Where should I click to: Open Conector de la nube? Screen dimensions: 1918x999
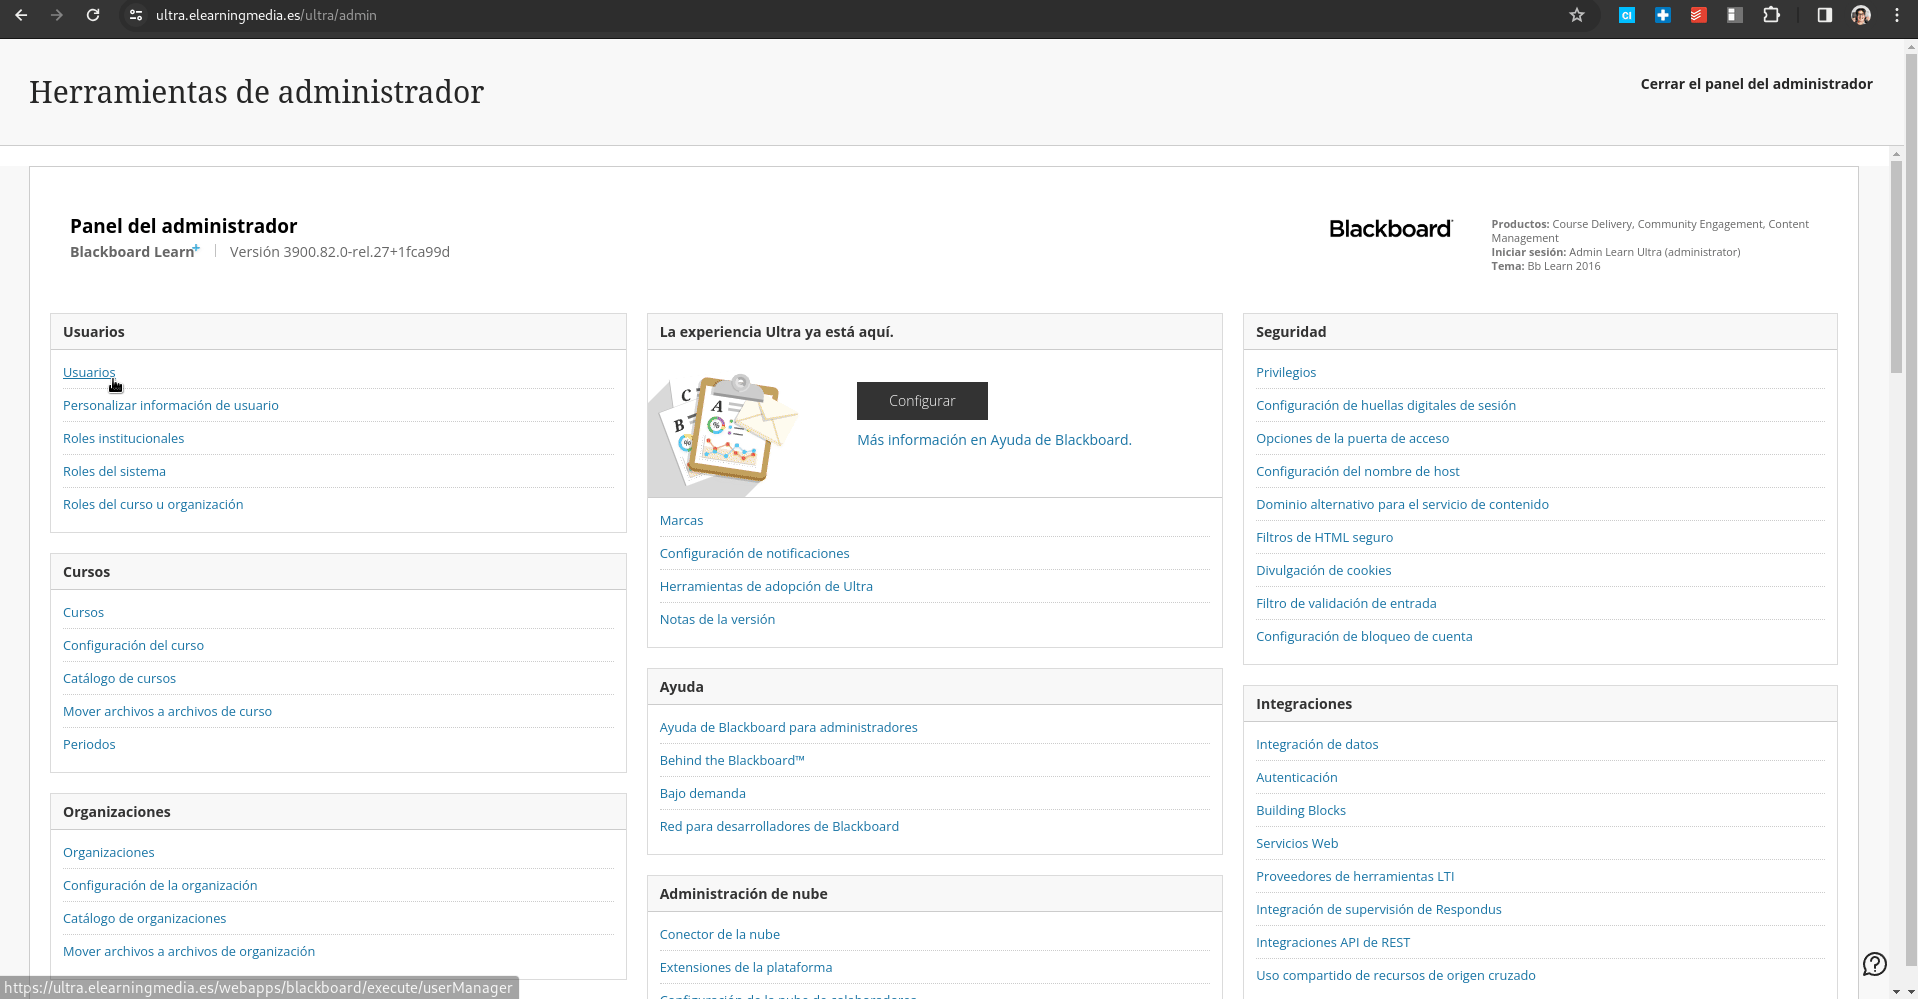[720, 934]
